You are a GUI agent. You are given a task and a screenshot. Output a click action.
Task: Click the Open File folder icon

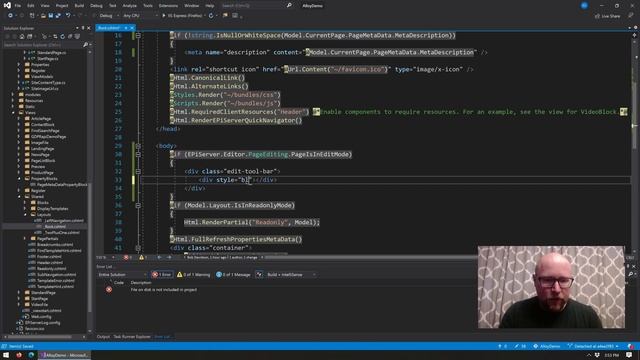(43, 16)
